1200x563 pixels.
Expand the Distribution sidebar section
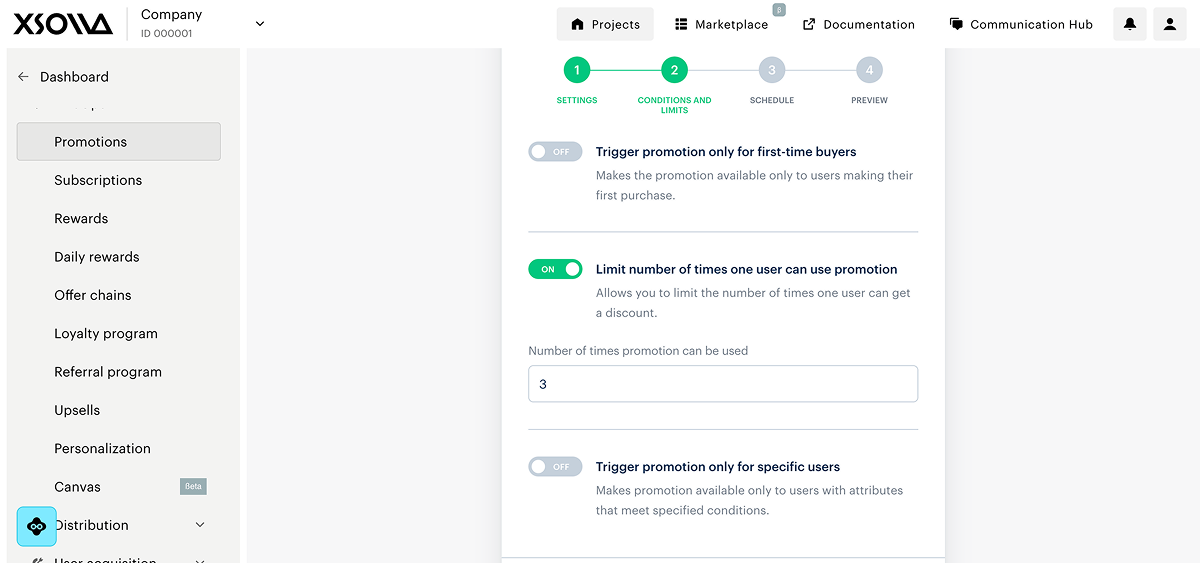click(200, 525)
